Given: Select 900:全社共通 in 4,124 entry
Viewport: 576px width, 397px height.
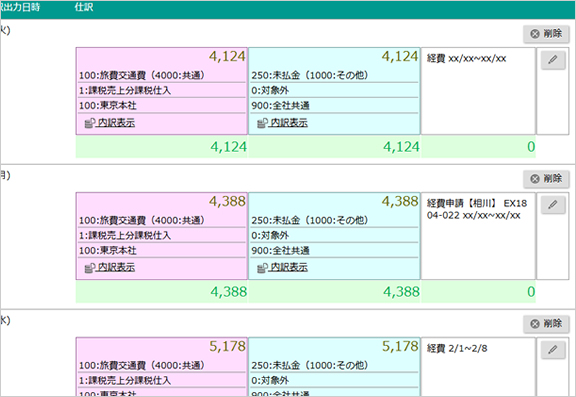Looking at the screenshot, I should [280, 105].
